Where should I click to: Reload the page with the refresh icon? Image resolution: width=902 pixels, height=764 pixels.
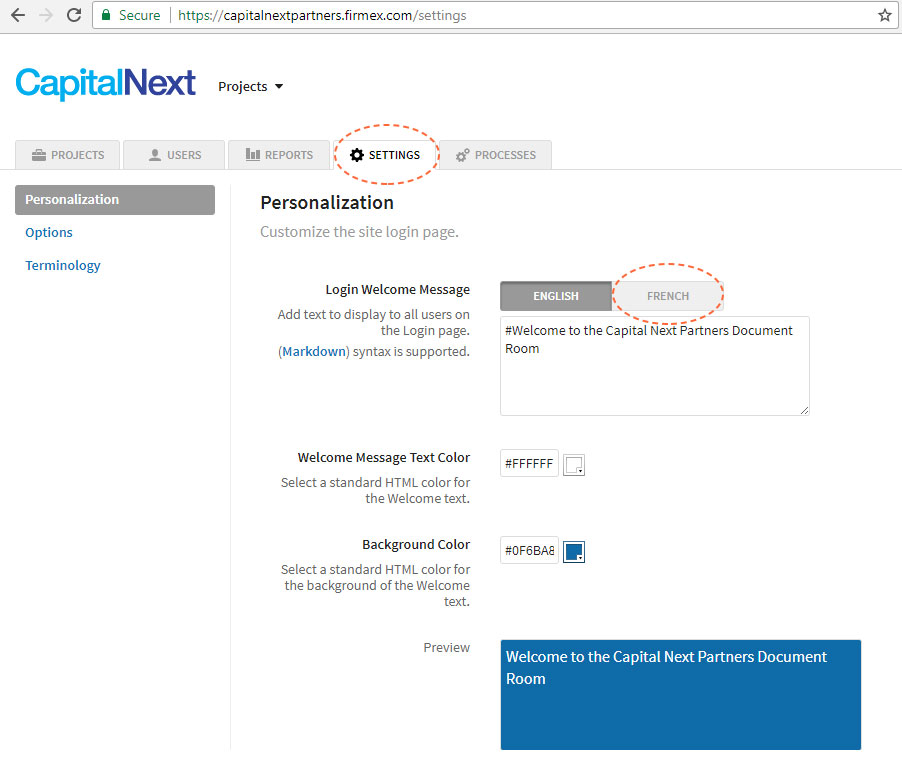[x=74, y=15]
